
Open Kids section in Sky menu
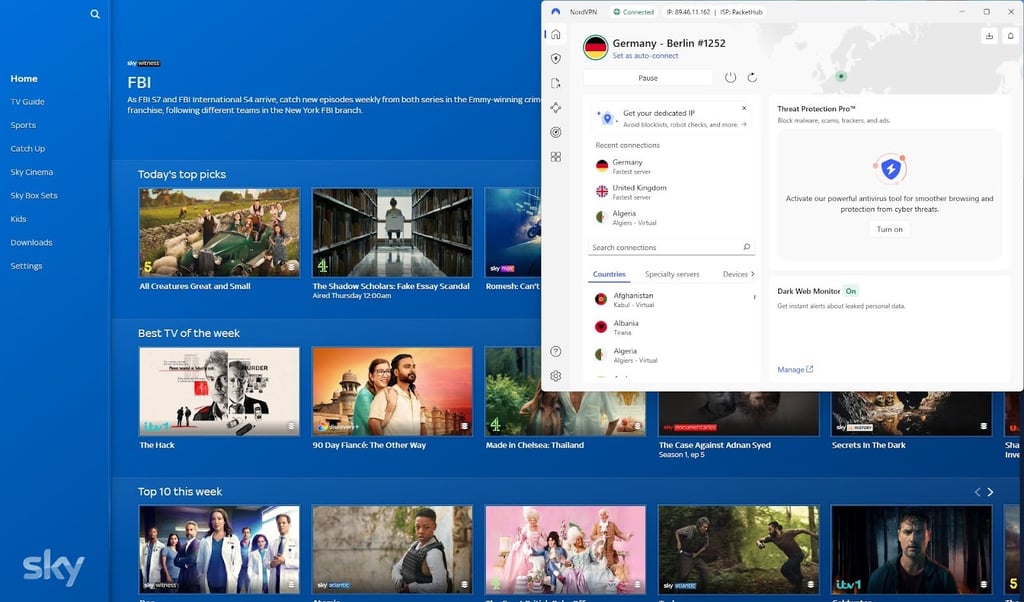pyautogui.click(x=18, y=219)
